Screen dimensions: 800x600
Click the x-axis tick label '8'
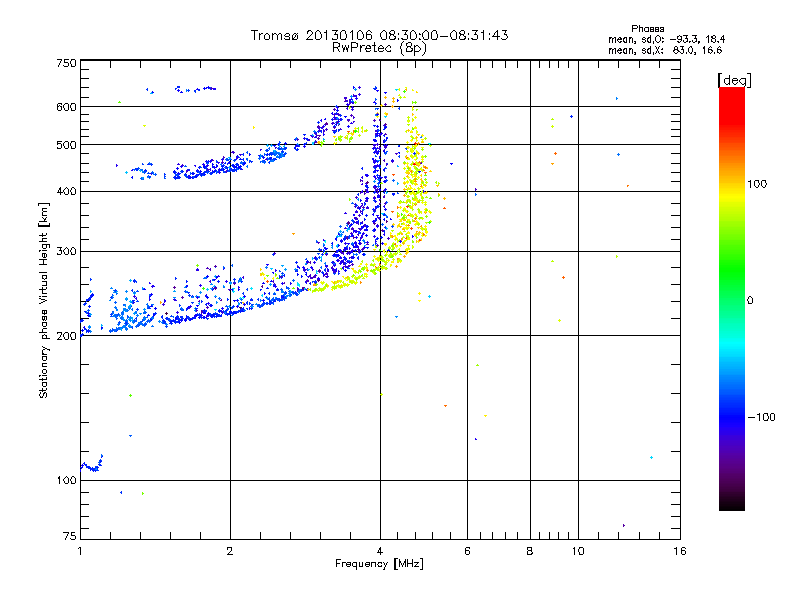pos(530,551)
